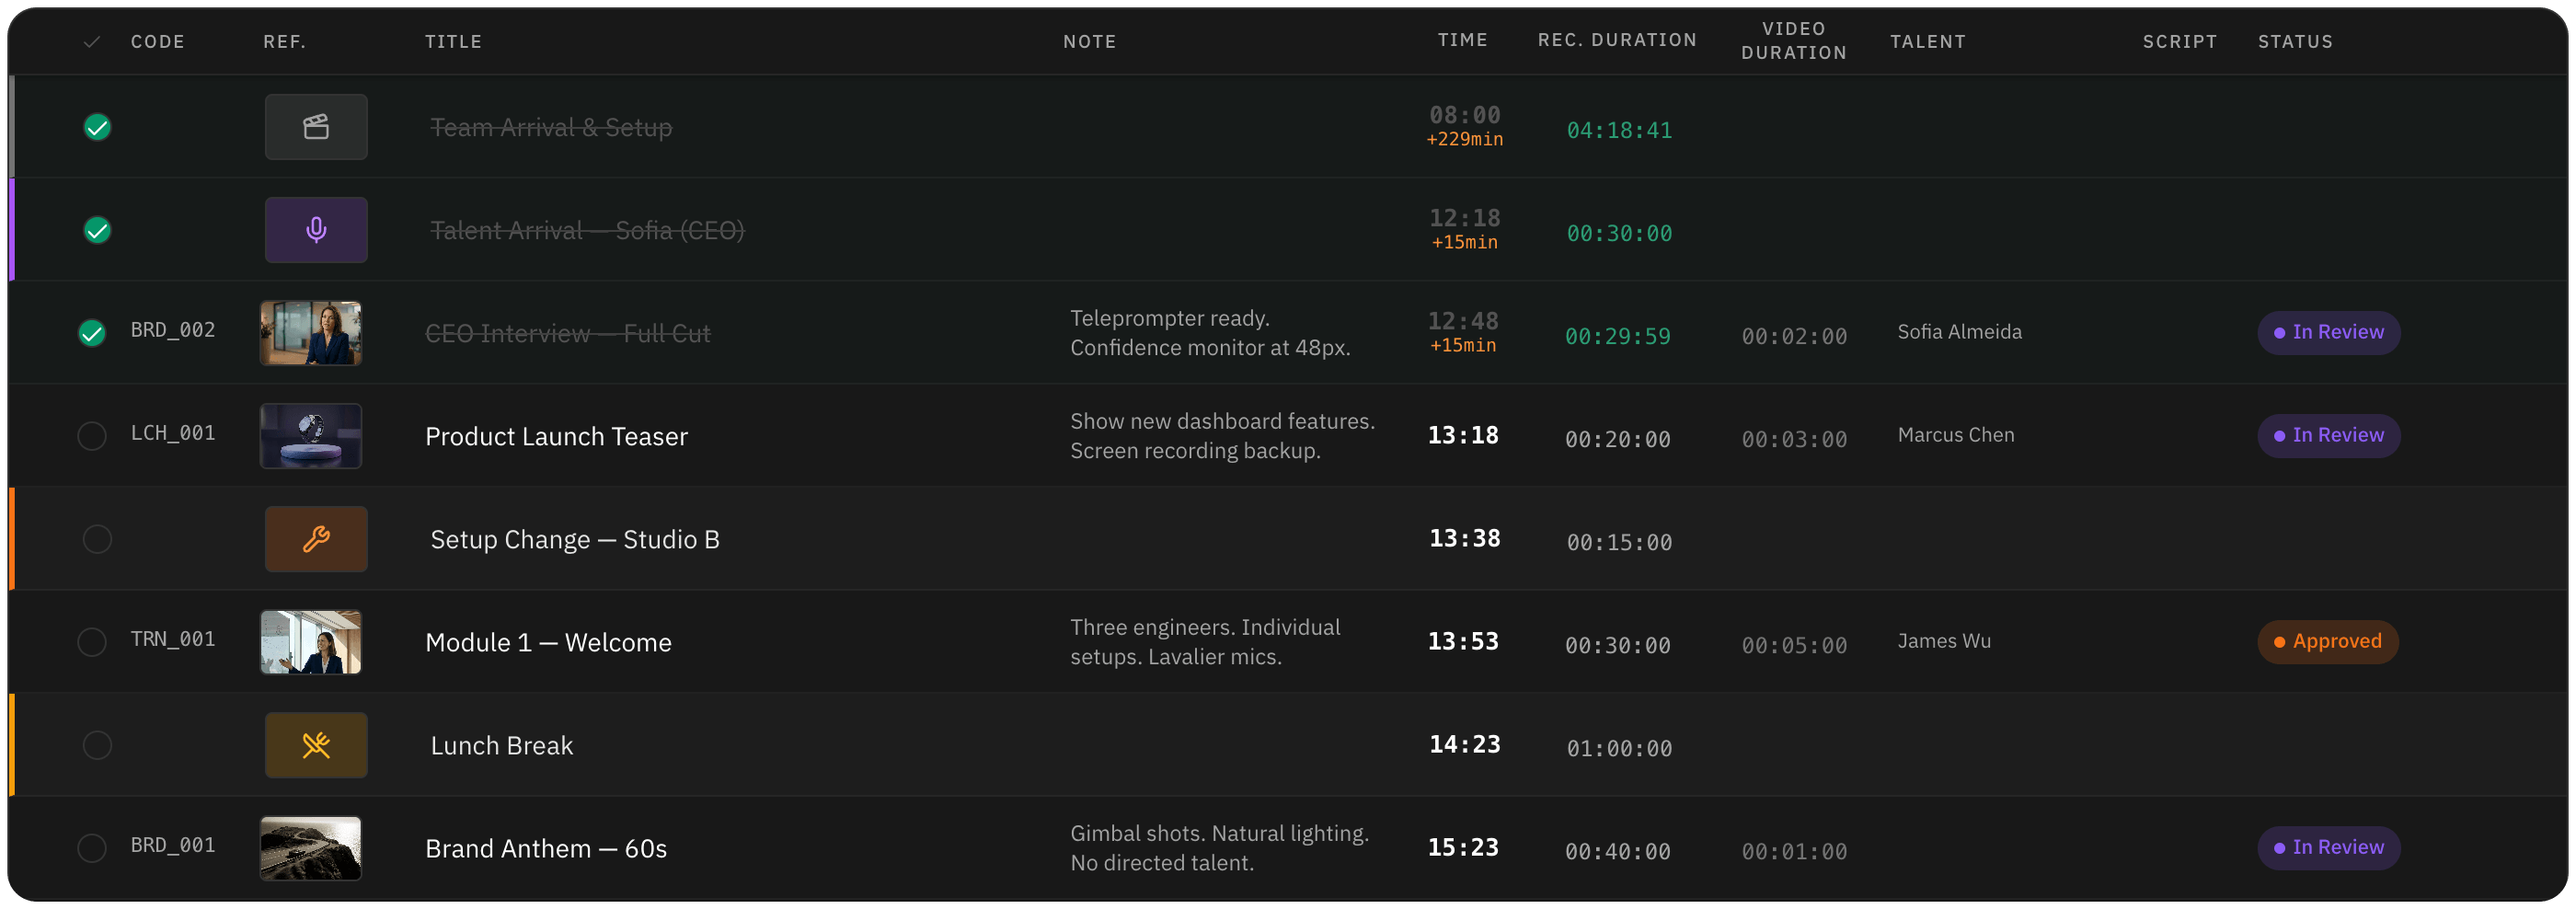This screenshot has width=2576, height=909.
Task: Open the Module 1 — Welcome thumbnail
Action: [311, 642]
